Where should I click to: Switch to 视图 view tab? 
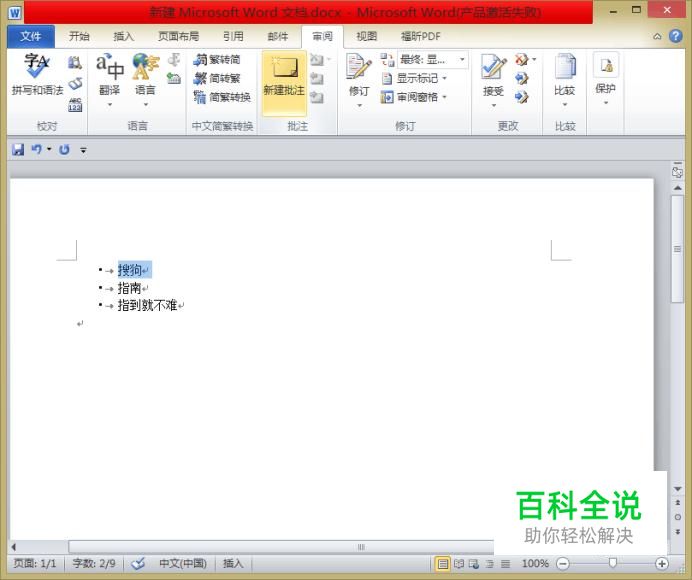[x=367, y=36]
